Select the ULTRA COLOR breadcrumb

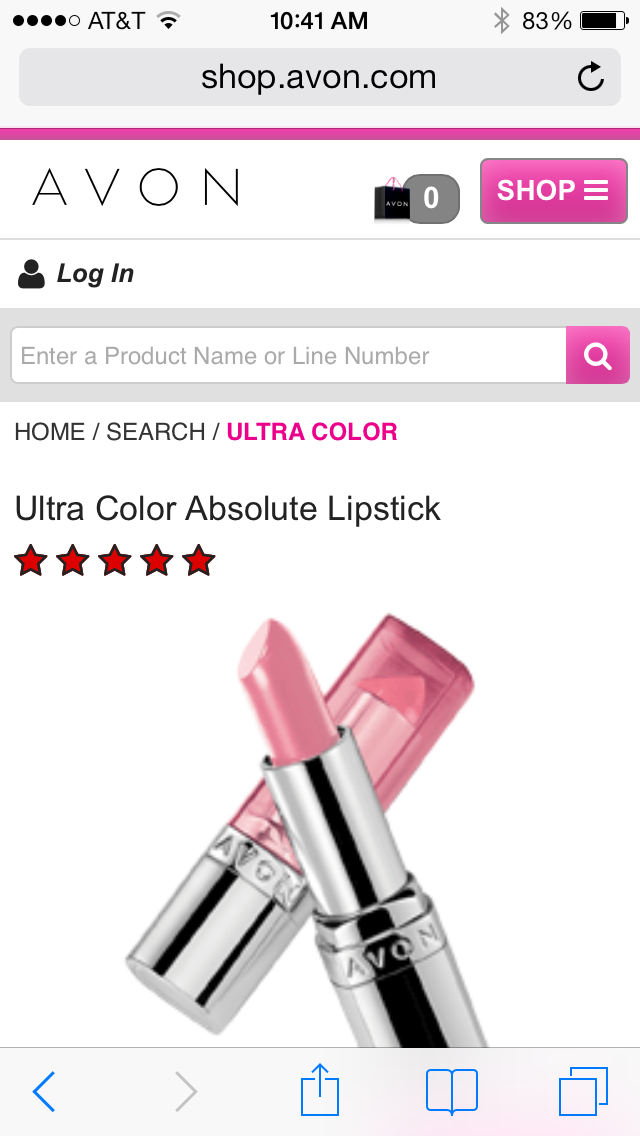click(x=312, y=432)
